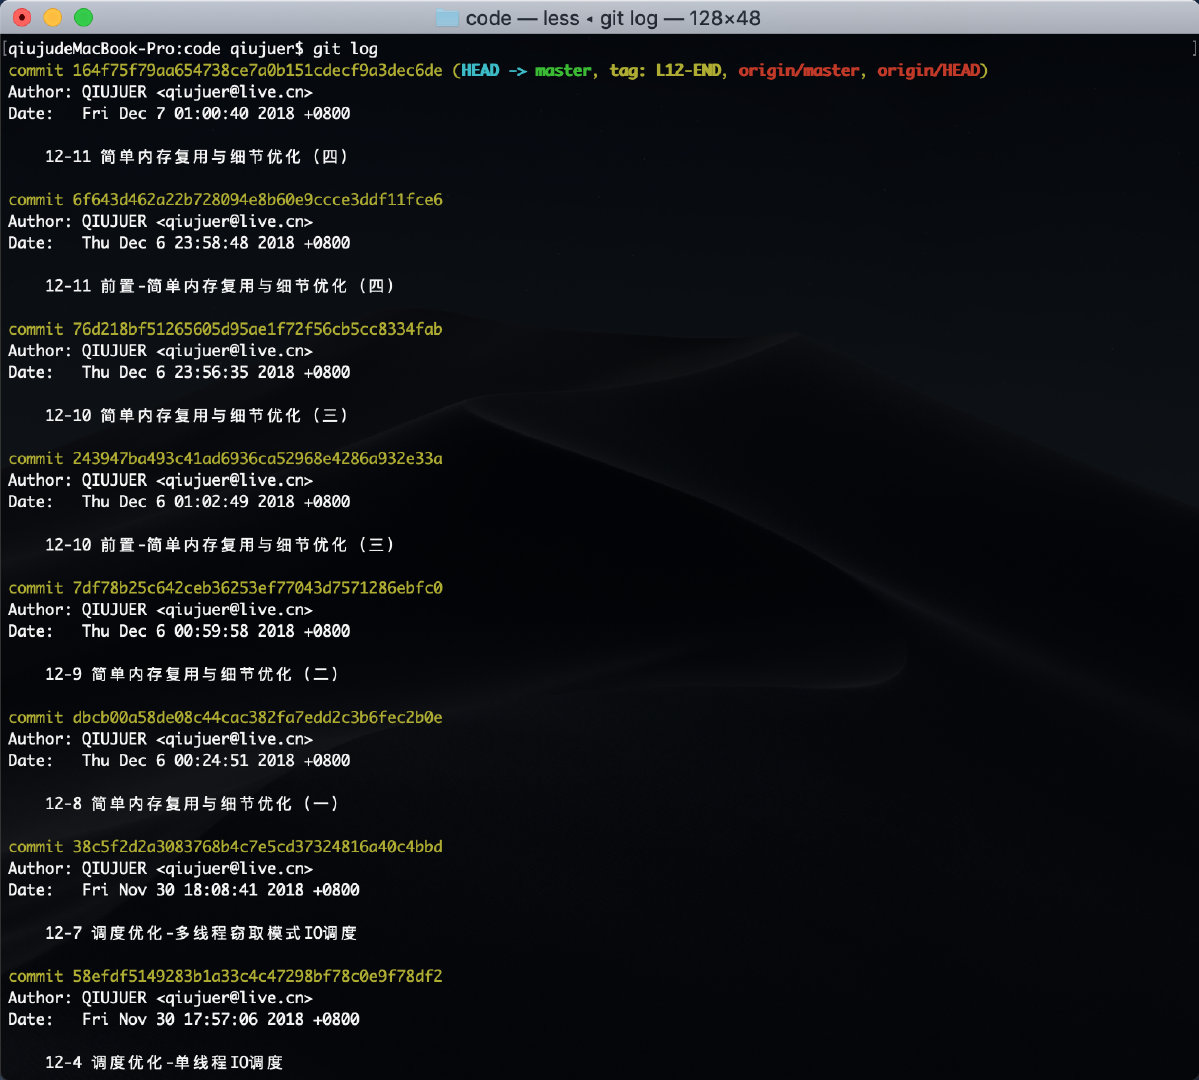Click the Author line of commit 7df78b2
The width and height of the screenshot is (1199, 1080).
click(x=161, y=610)
